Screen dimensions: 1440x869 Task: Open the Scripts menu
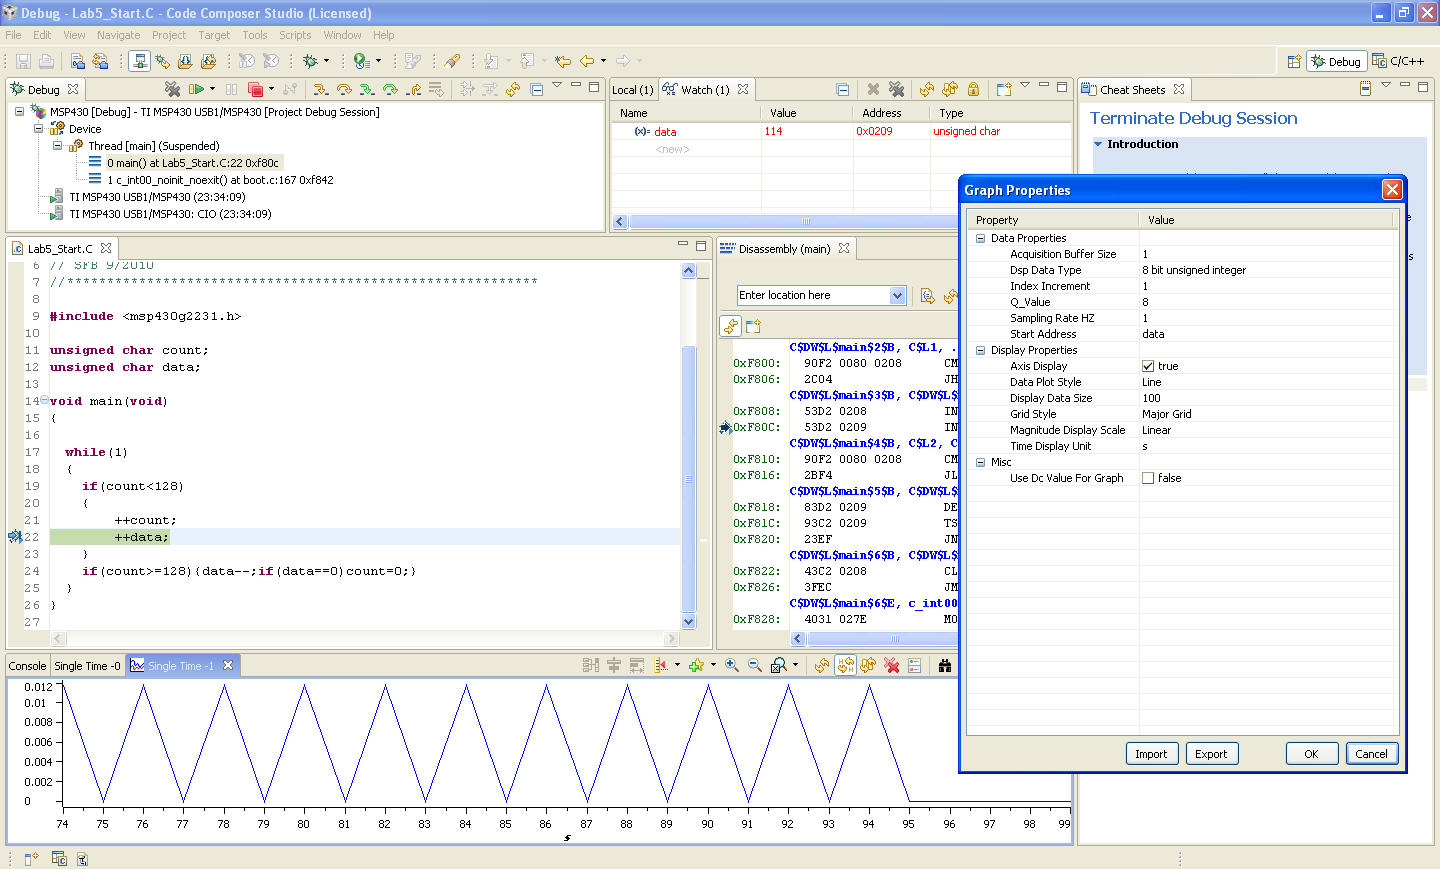coord(294,35)
